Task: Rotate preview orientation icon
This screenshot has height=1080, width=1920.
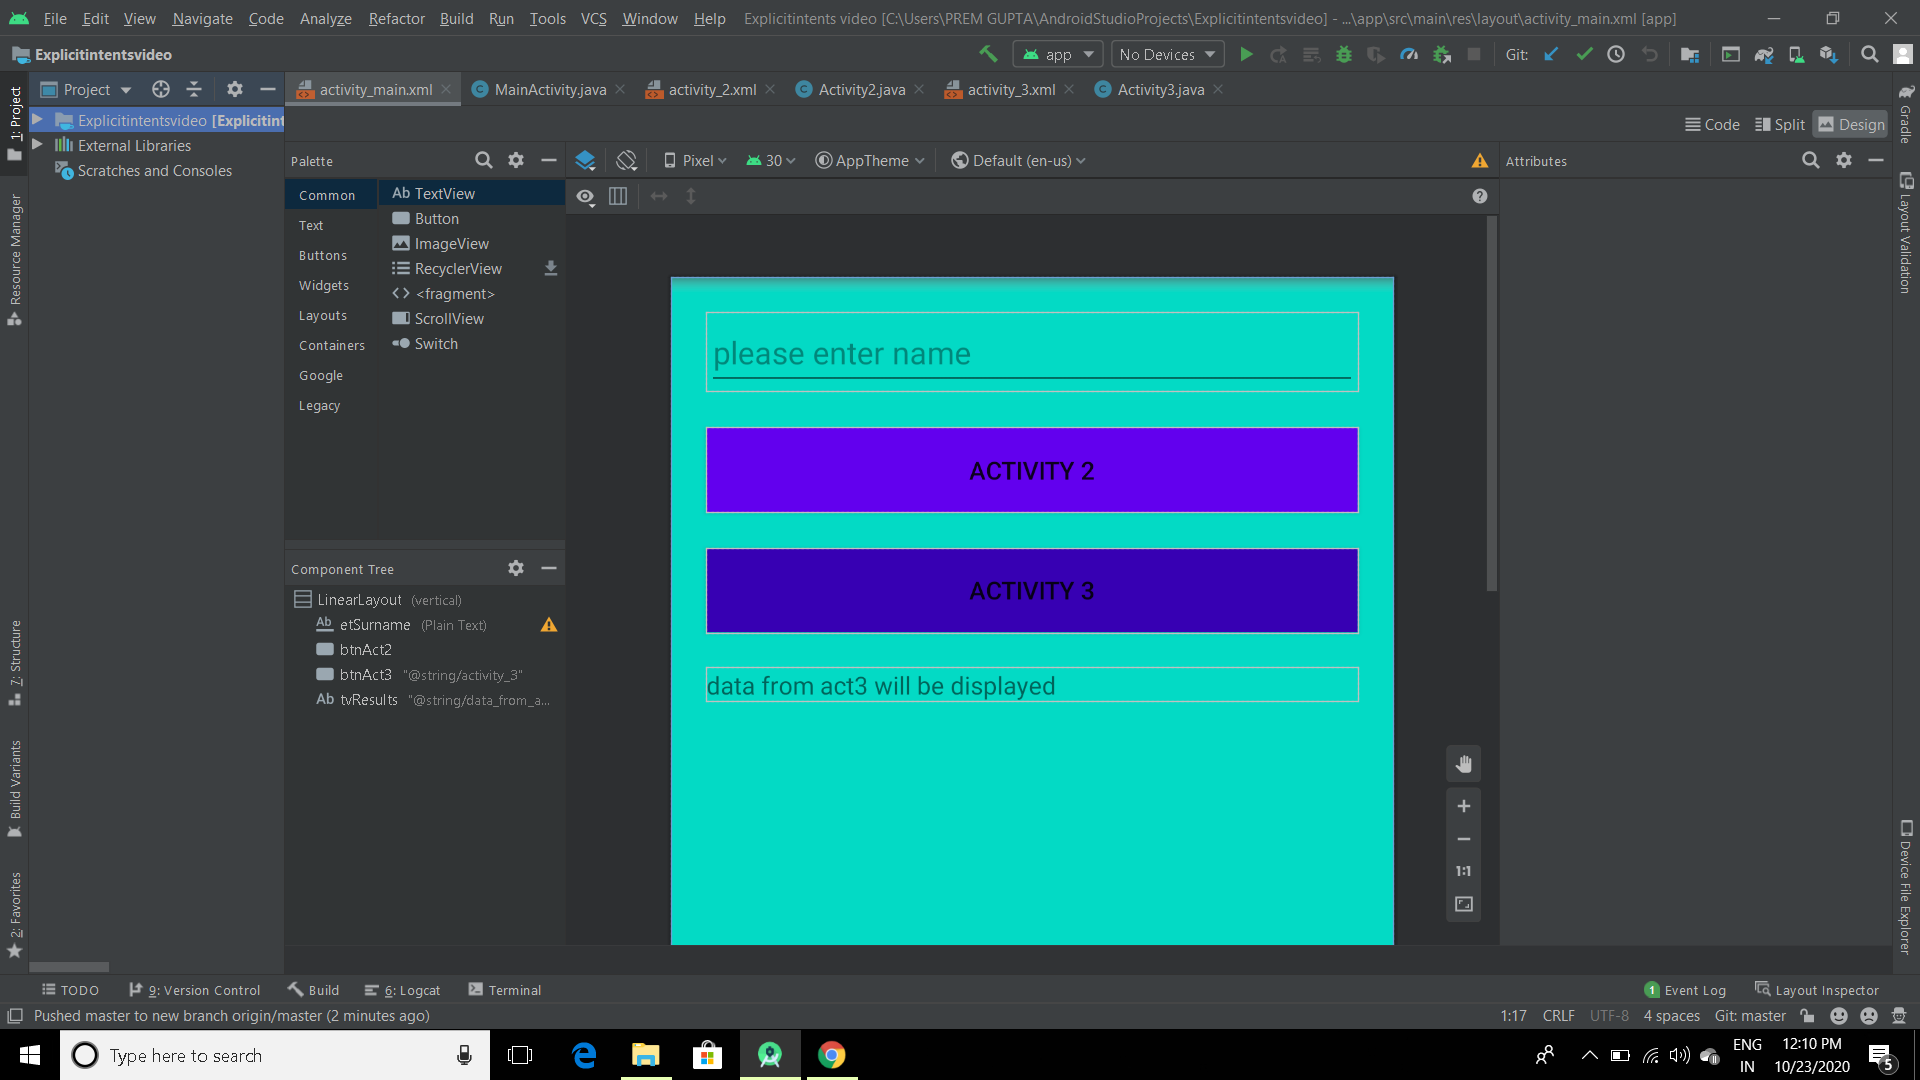Action: [626, 159]
